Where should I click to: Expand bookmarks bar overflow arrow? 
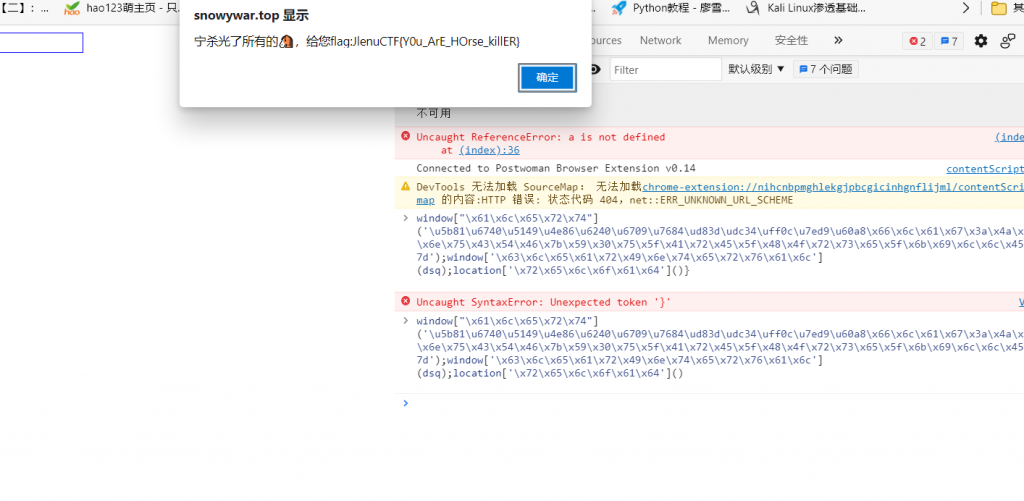(966, 8)
